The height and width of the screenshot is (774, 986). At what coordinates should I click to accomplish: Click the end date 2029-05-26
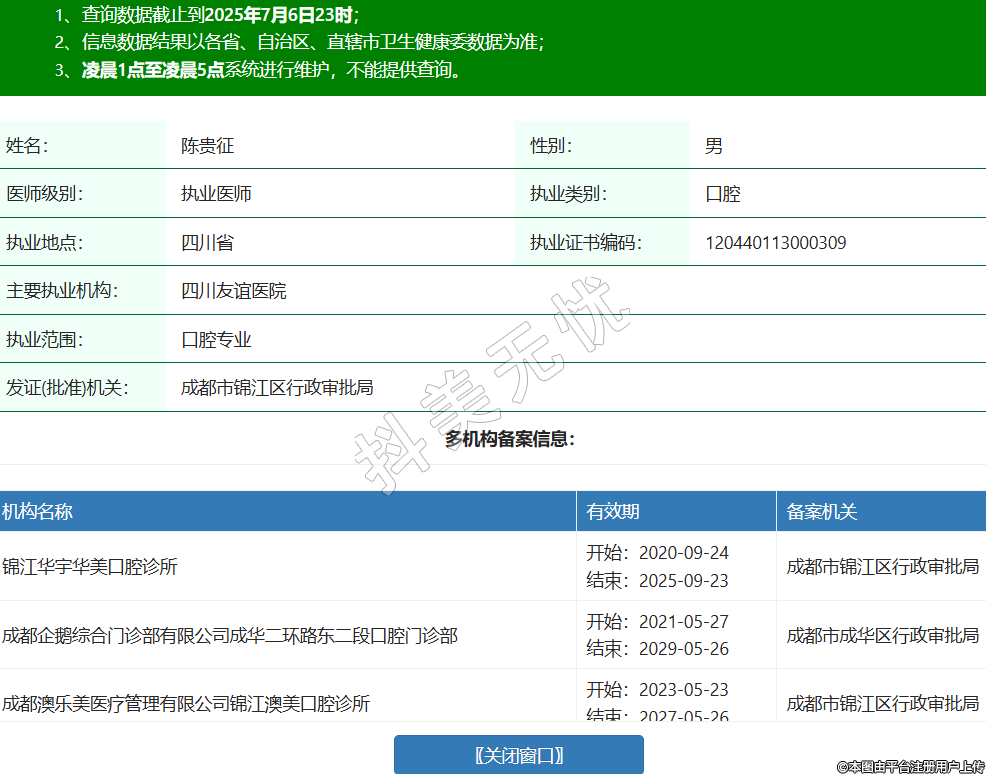point(683,649)
